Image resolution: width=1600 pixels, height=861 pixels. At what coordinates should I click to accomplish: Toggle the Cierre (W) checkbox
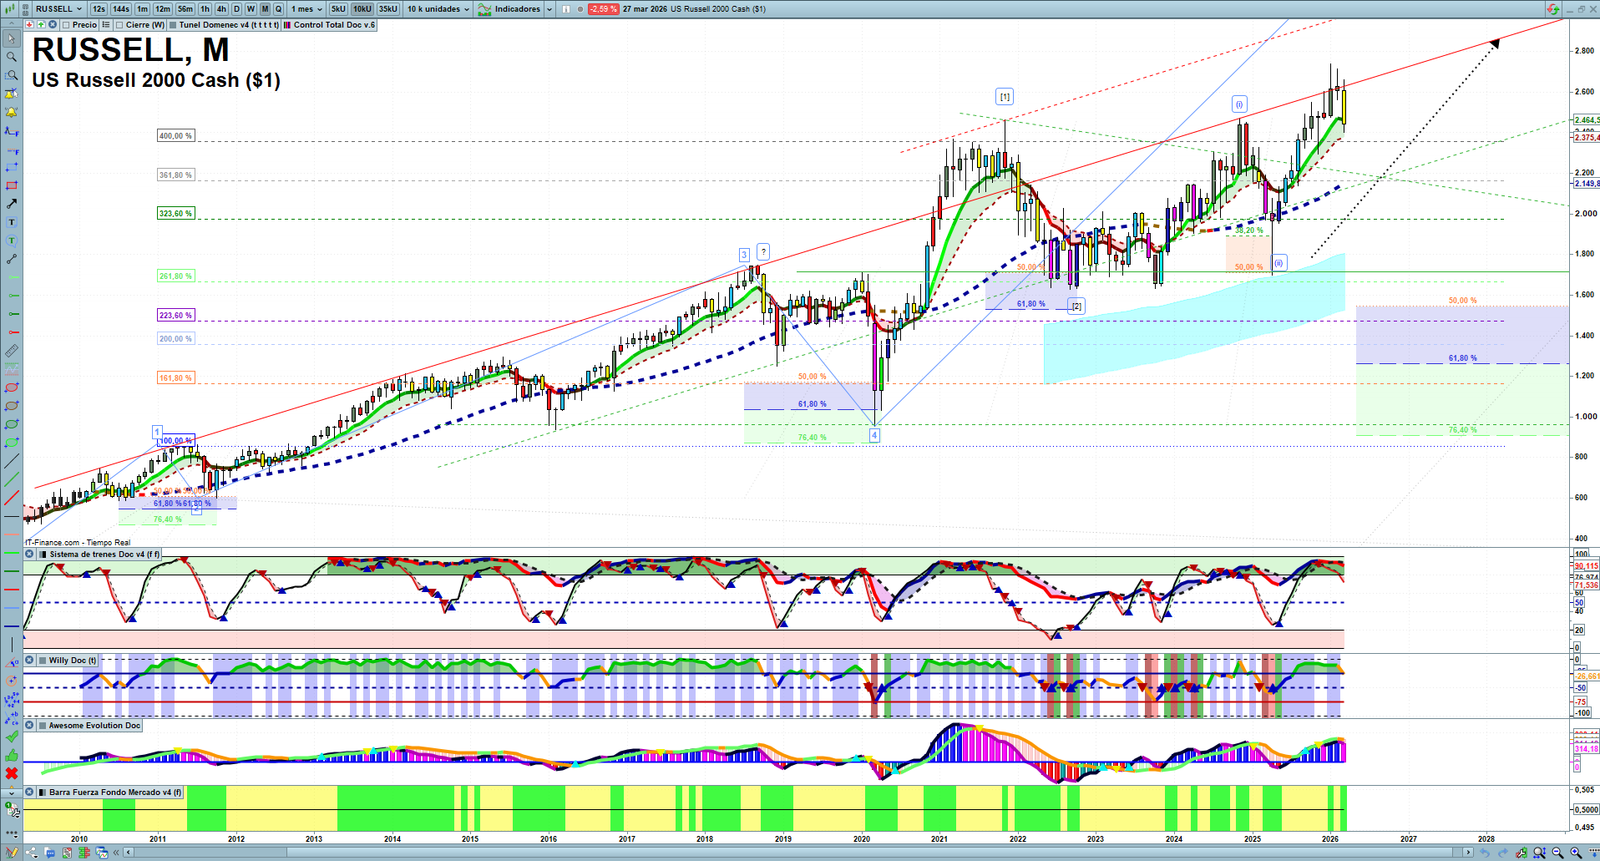120,25
